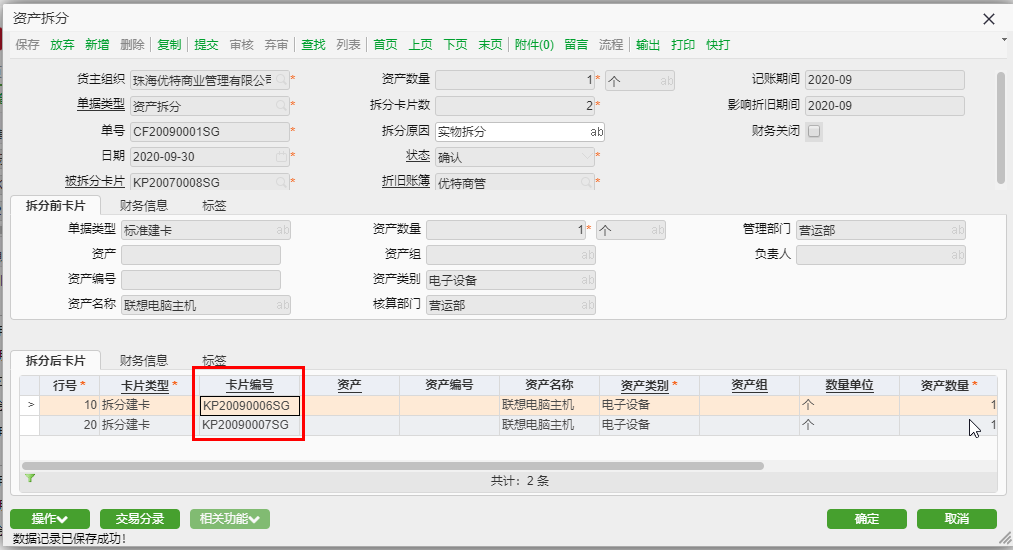Switch to 财务信息 tab under 拆分后卡片
Screen dimensions: 1013x550
(x=143, y=360)
